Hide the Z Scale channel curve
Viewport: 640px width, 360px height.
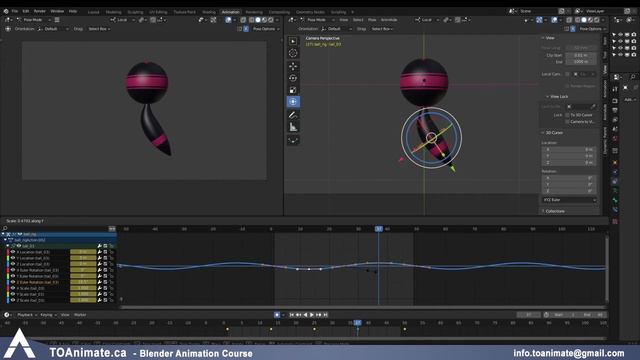(x=13, y=300)
